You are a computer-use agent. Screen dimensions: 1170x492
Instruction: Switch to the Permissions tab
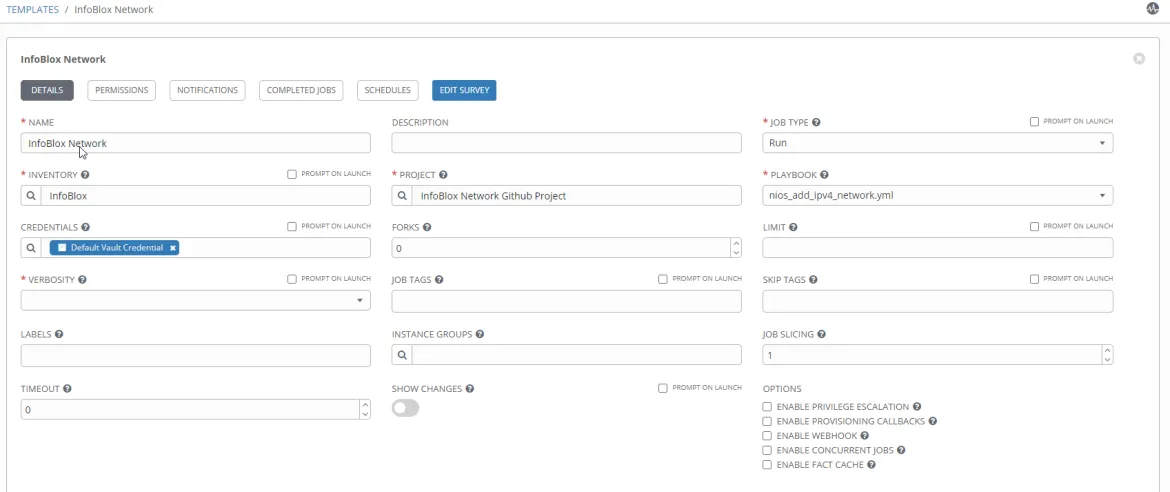[x=122, y=90]
